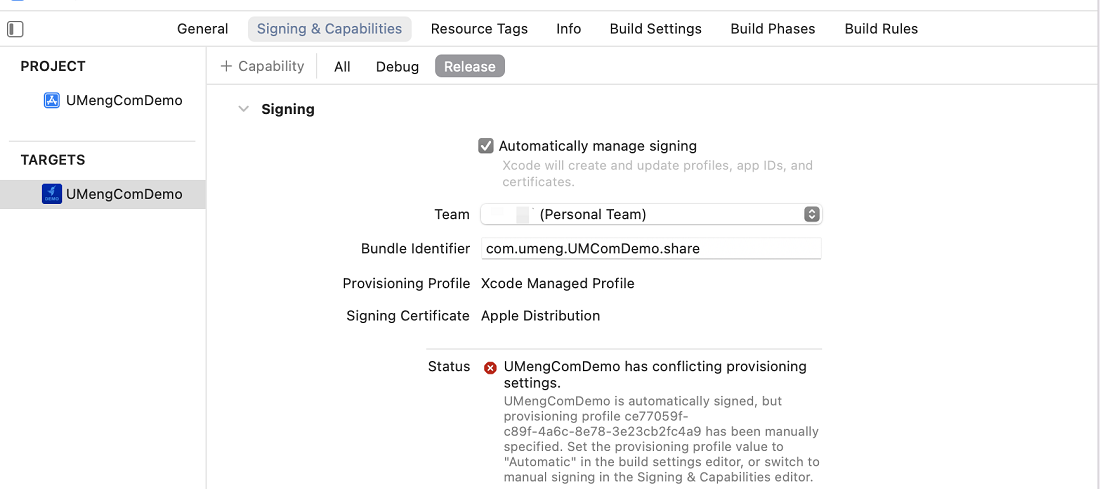Click the Xcode Managed Profile text
The height and width of the screenshot is (489, 1100).
(558, 283)
